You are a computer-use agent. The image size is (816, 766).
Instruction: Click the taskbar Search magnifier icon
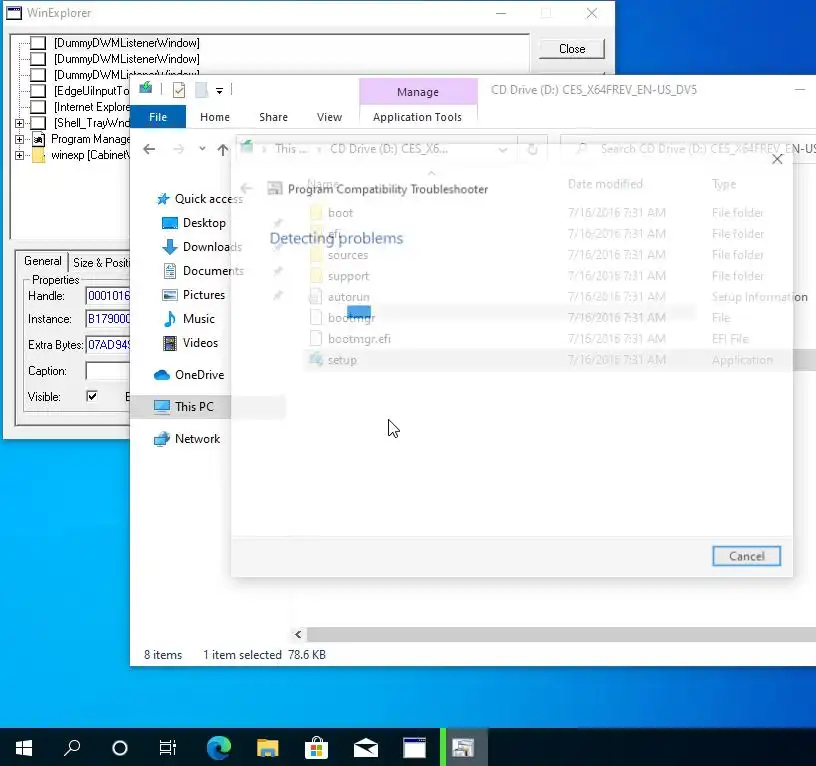[72, 748]
